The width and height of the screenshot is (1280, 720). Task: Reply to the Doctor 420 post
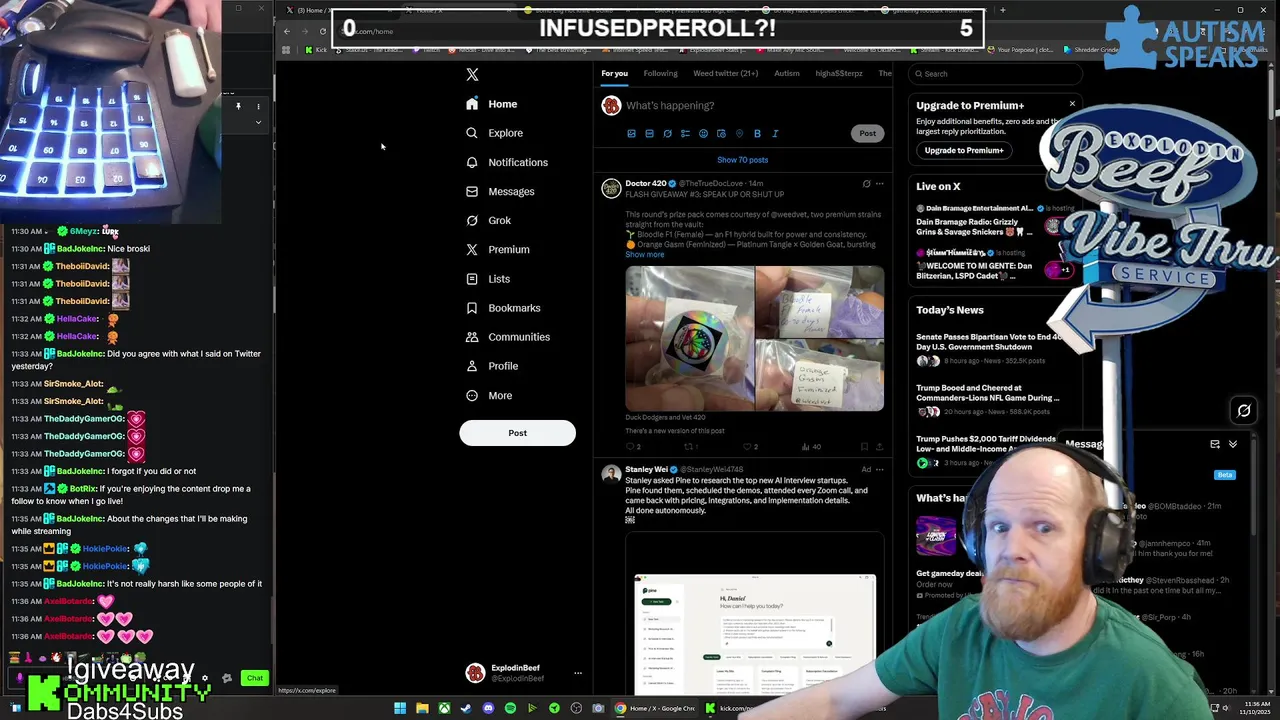click(x=632, y=447)
